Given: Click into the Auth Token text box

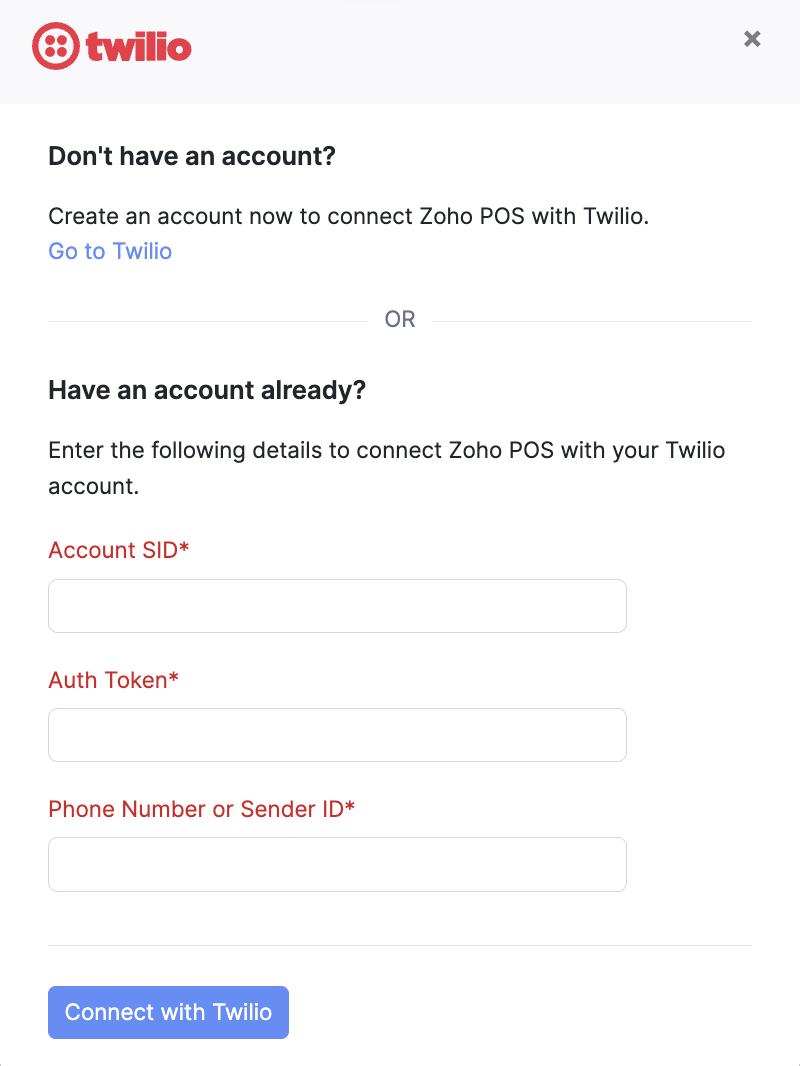Looking at the screenshot, I should 337,735.
